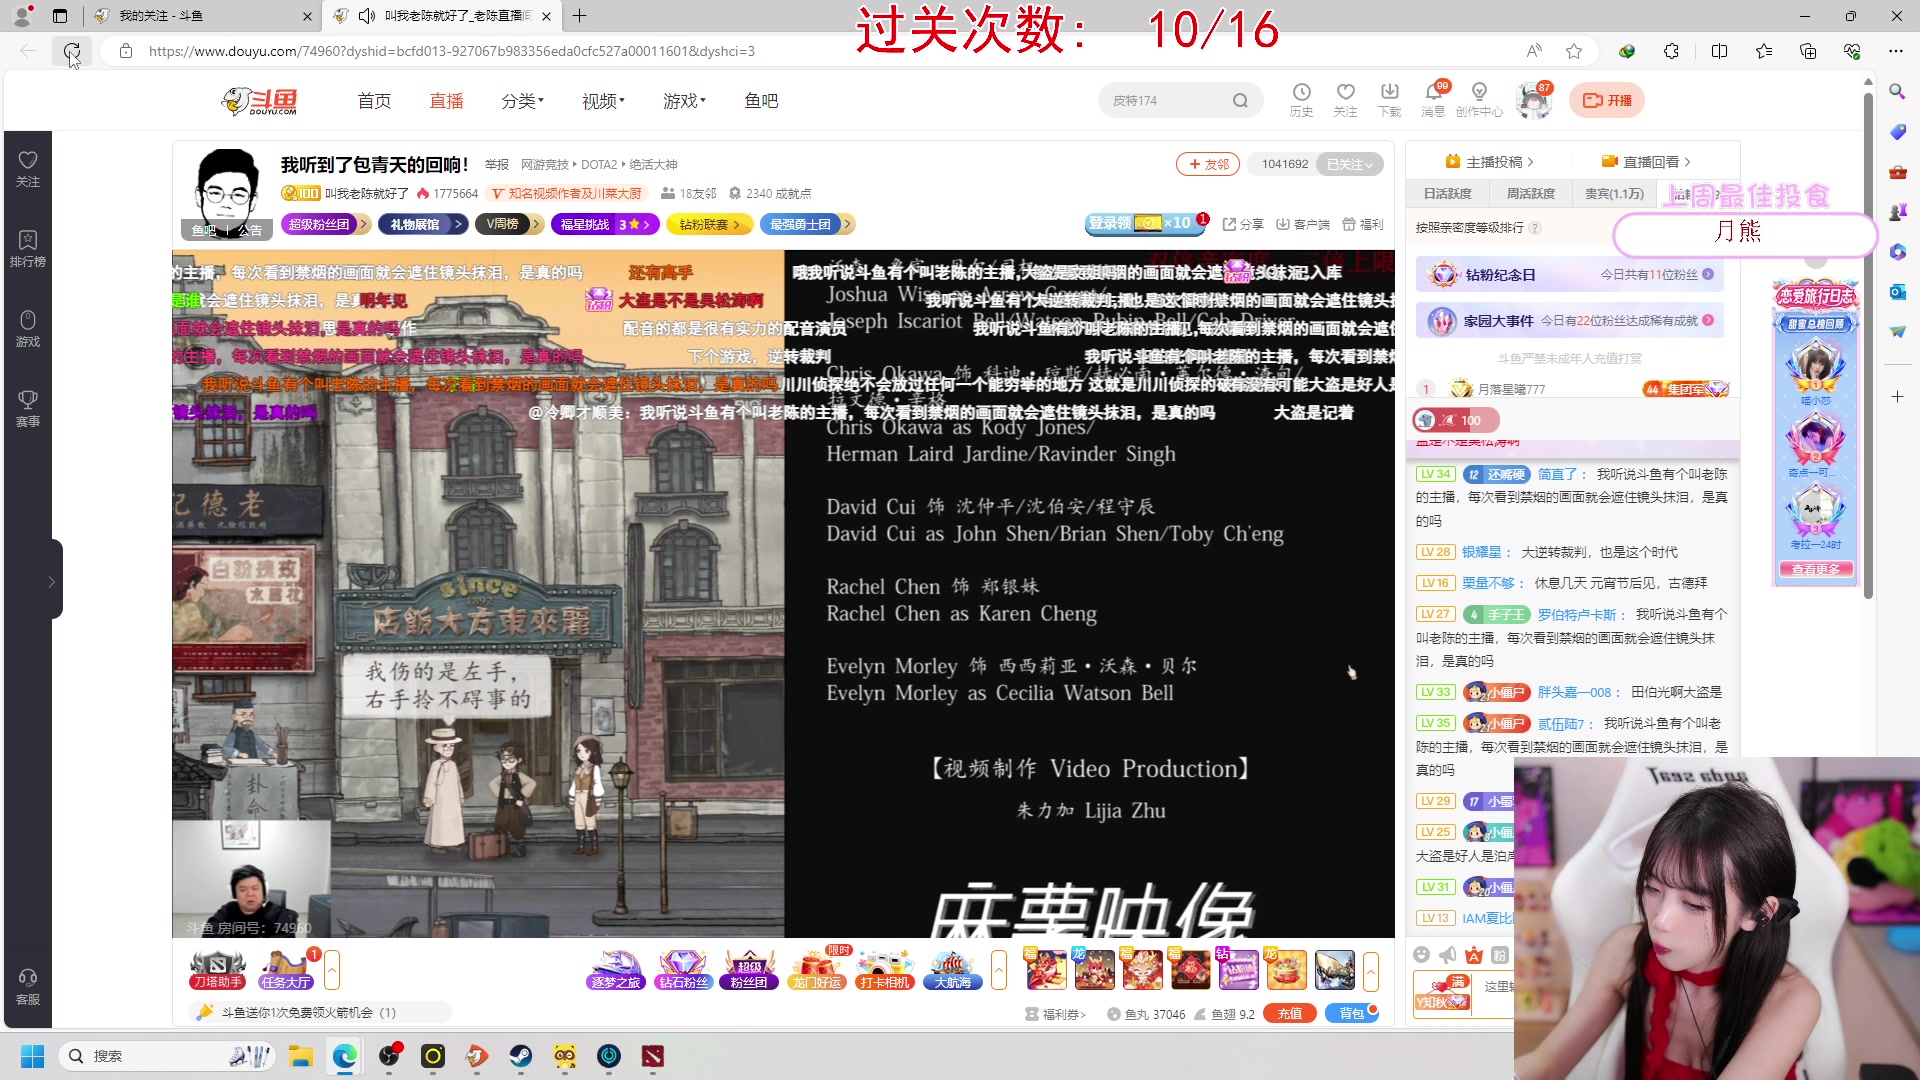Click the 举报 report link
The width and height of the screenshot is (1920, 1080).
(x=497, y=165)
